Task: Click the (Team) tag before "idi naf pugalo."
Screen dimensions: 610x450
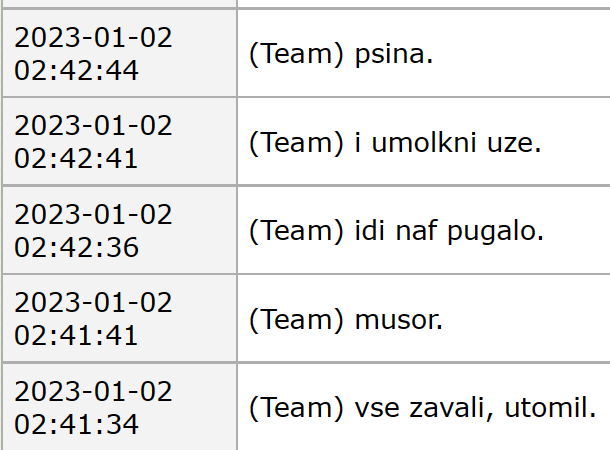Action: click(x=297, y=231)
